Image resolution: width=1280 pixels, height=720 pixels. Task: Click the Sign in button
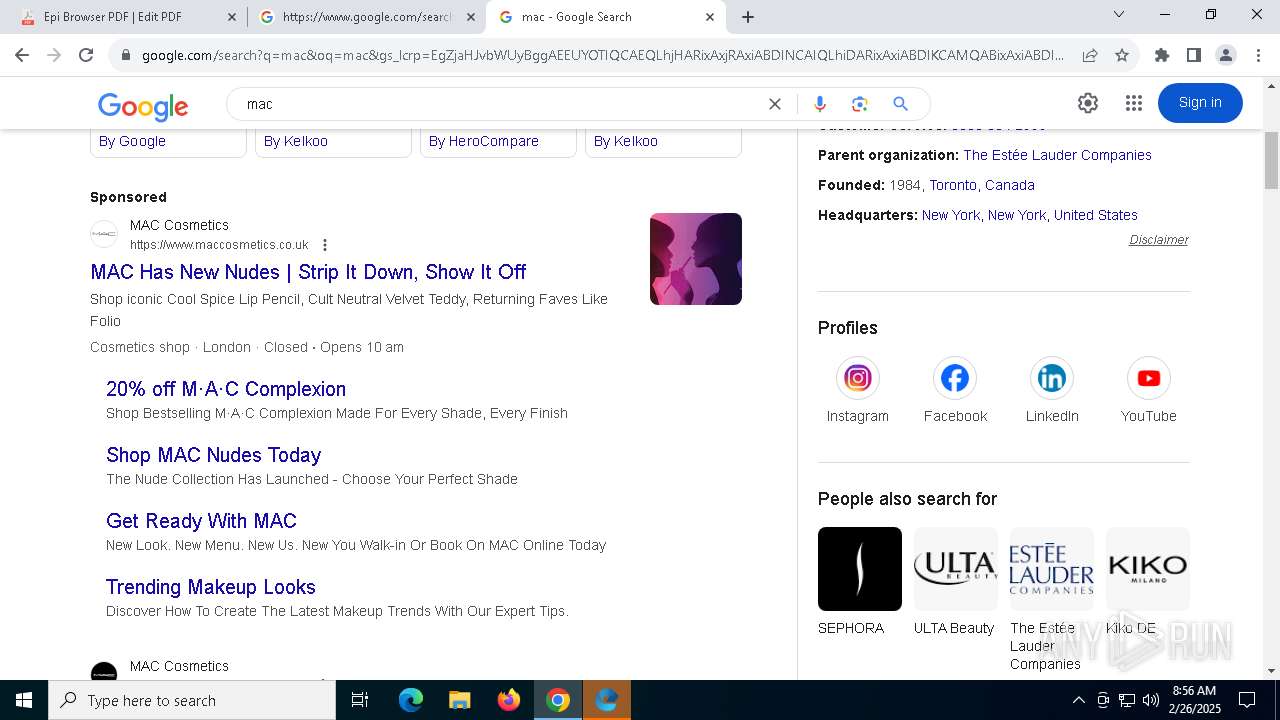click(x=1200, y=103)
